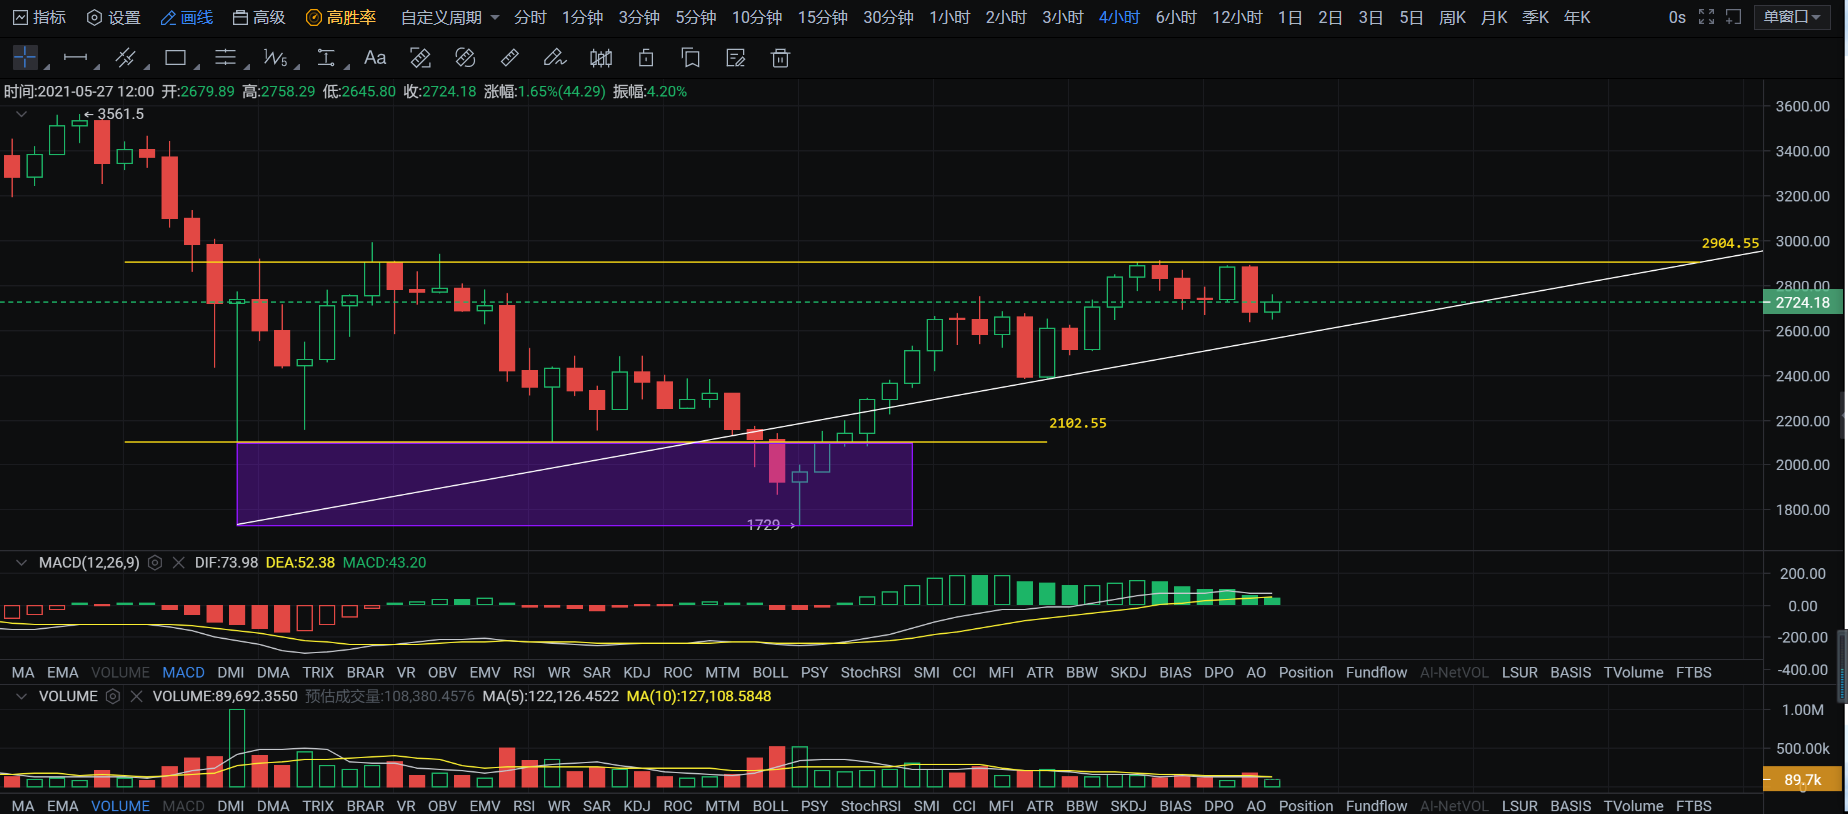This screenshot has height=814, width=1848.
Task: Select RSI in MACD panel indicator row
Action: [523, 672]
